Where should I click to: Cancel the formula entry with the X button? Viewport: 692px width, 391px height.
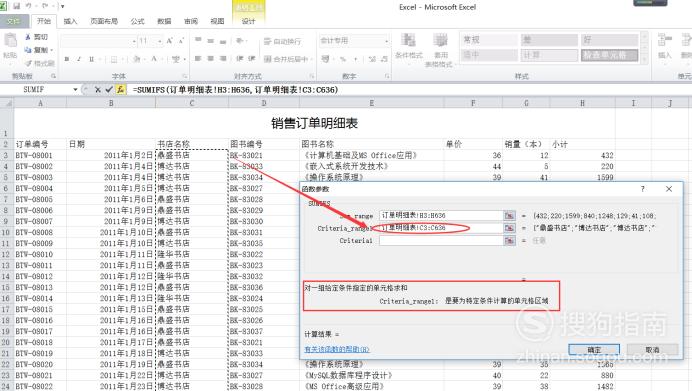point(98,90)
